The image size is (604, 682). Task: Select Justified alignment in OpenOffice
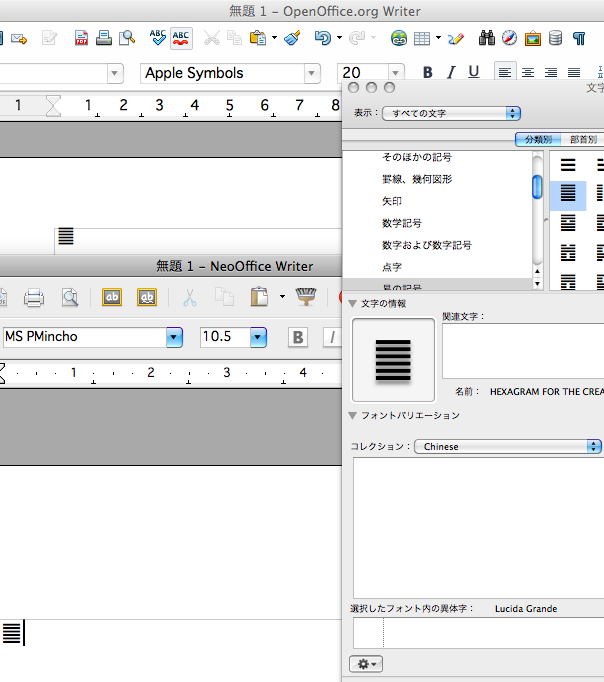[574, 72]
